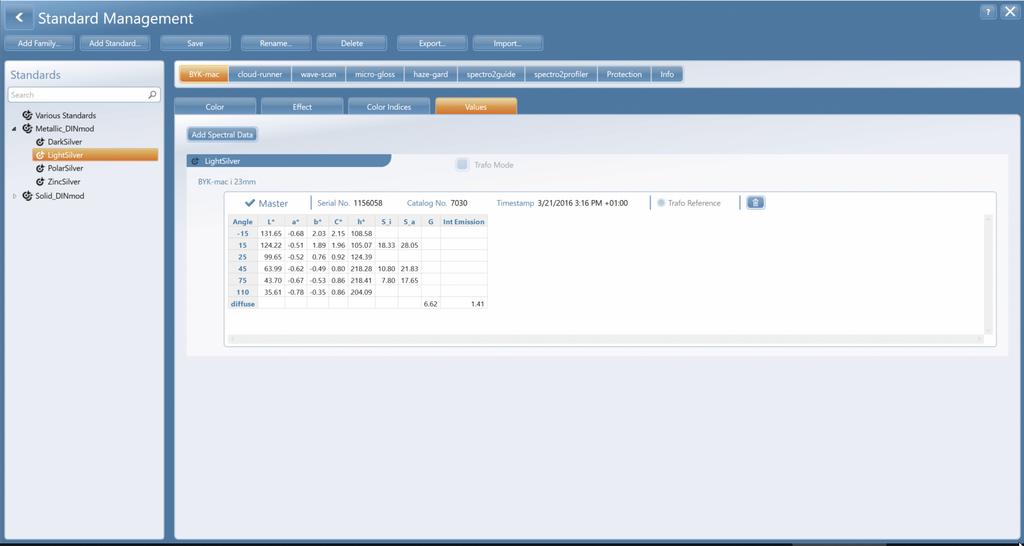Click the Various Standards family icon
1024x546 pixels.
click(x=27, y=116)
